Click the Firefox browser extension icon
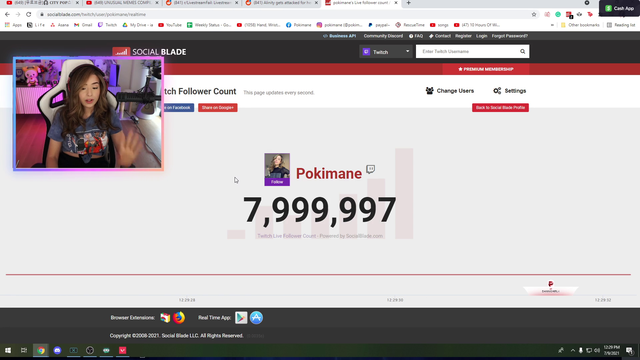 (179, 318)
